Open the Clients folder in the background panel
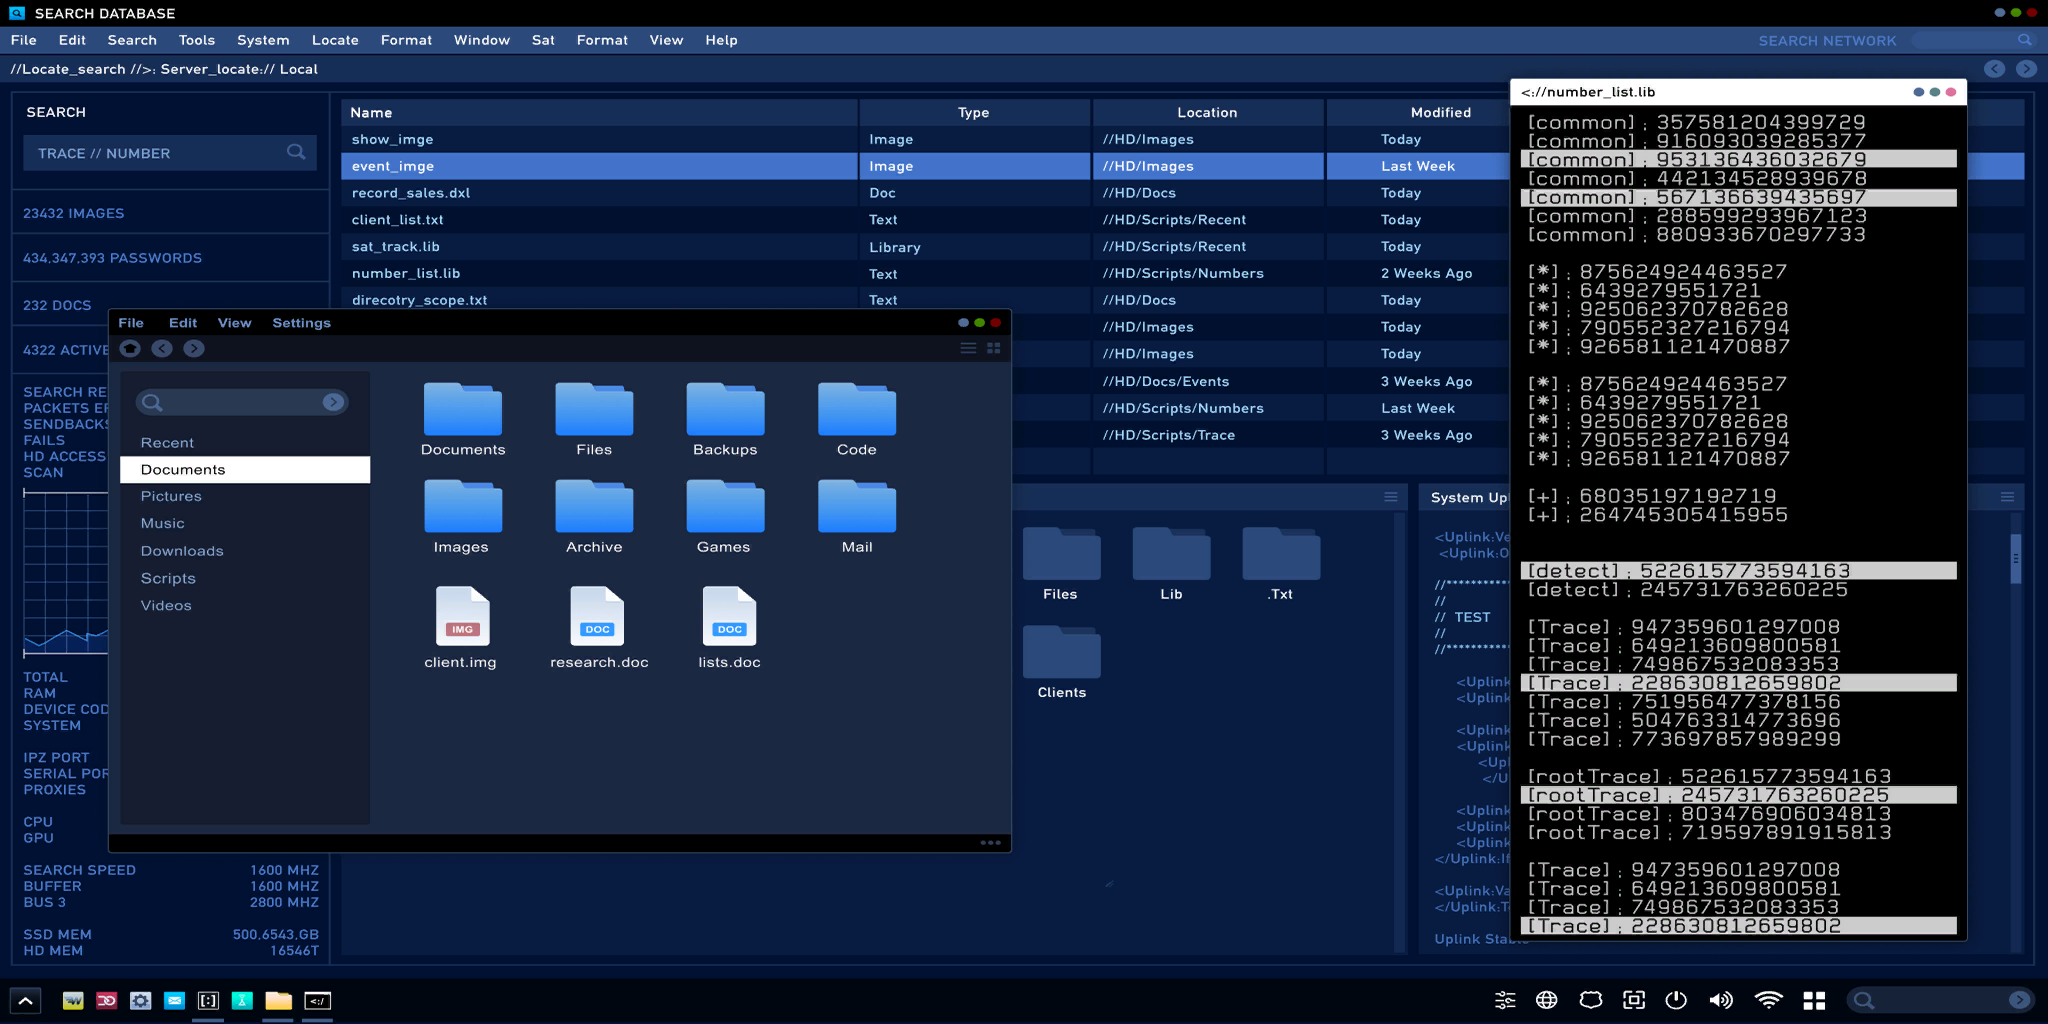The height and width of the screenshot is (1024, 2048). (1061, 662)
